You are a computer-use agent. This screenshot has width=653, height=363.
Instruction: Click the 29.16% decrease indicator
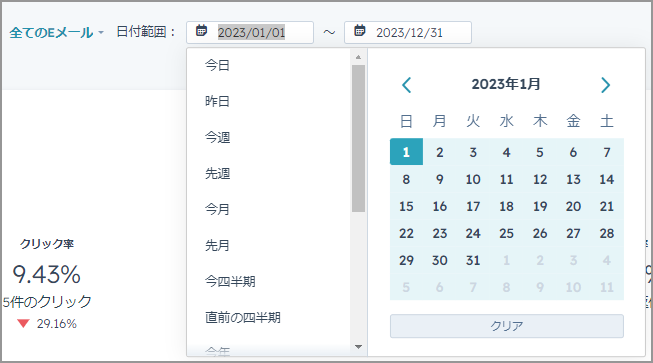coord(47,323)
